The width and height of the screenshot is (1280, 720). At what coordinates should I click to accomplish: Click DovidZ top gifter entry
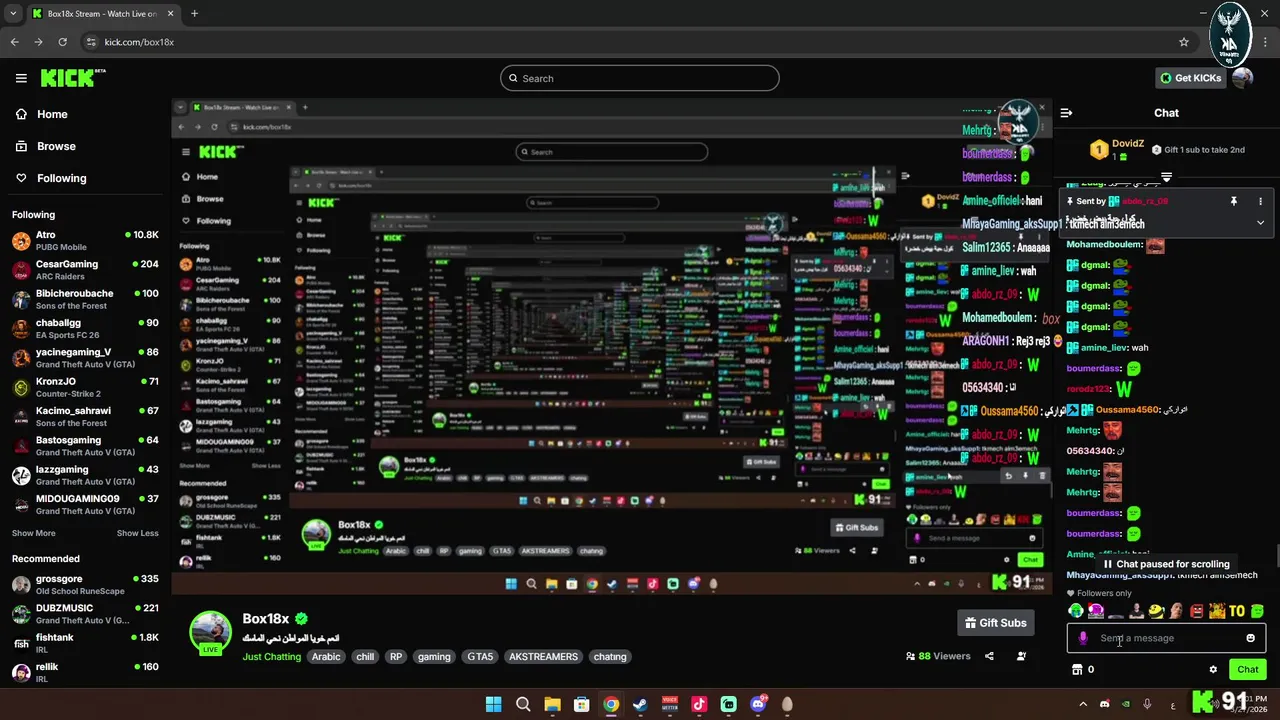click(x=1117, y=150)
